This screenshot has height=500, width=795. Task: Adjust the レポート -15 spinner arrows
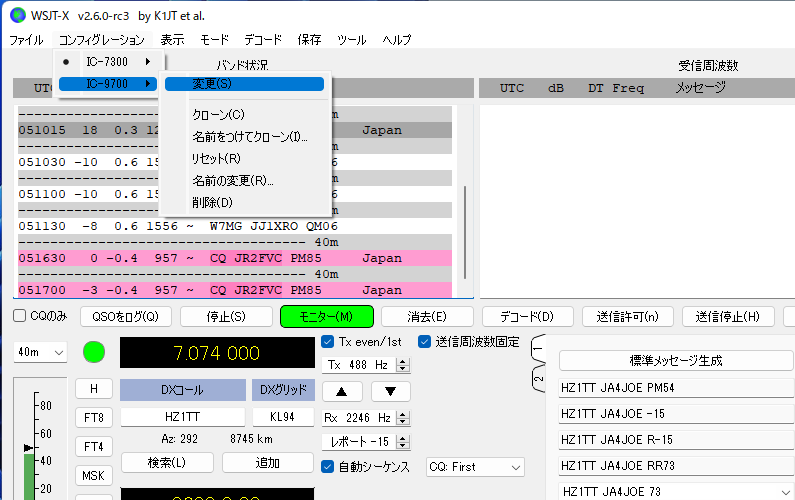click(x=403, y=442)
